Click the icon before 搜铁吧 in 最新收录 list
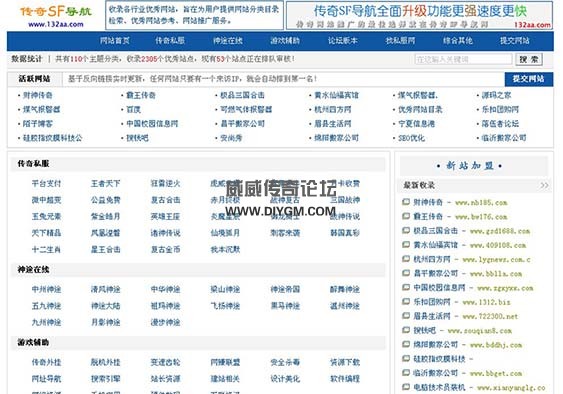The width and height of the screenshot is (563, 394). click(x=406, y=330)
